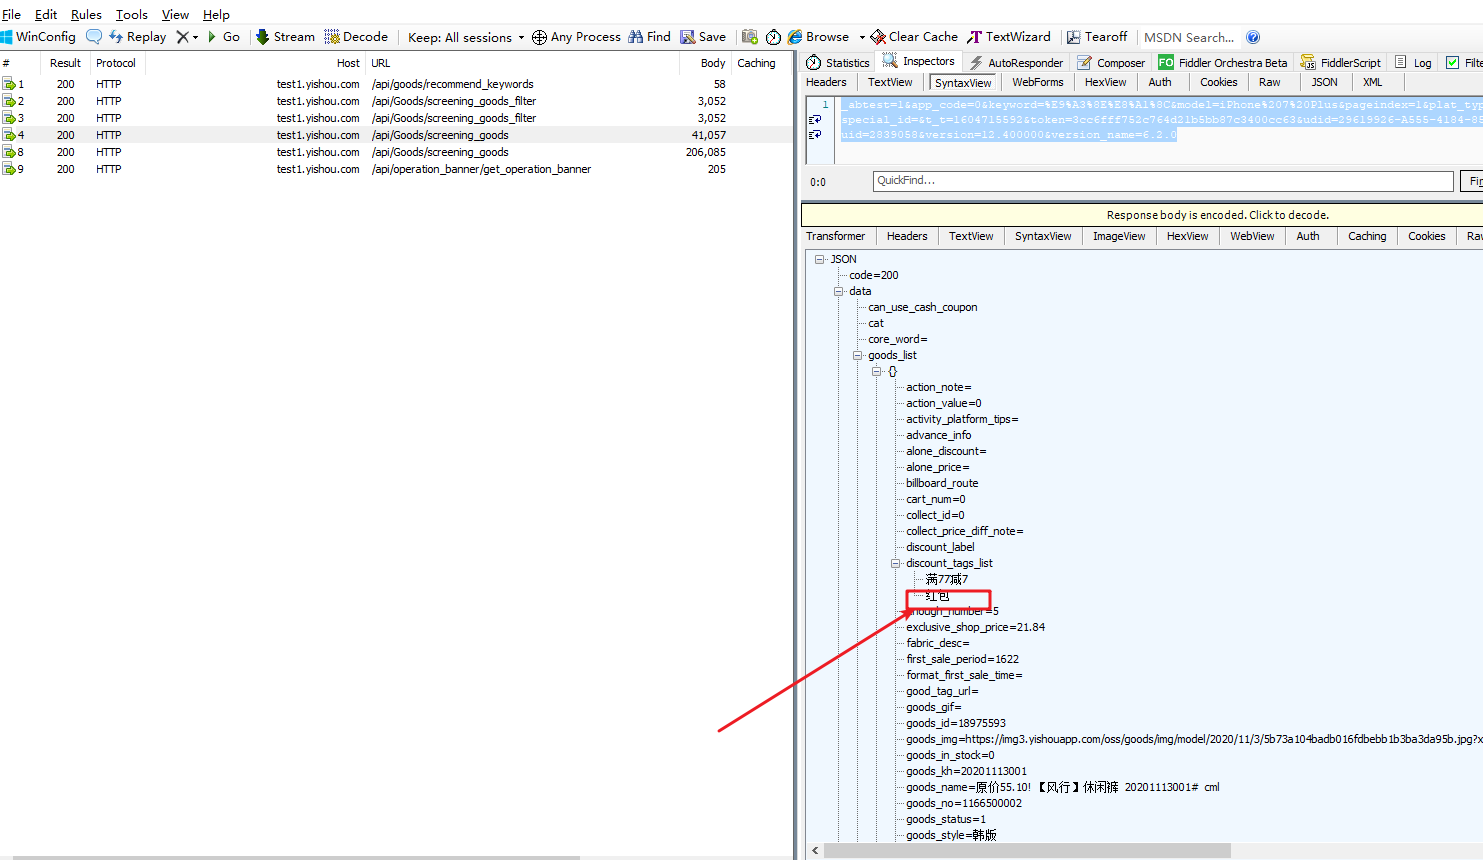
Task: Select the response Transformer tab
Action: click(x=835, y=236)
